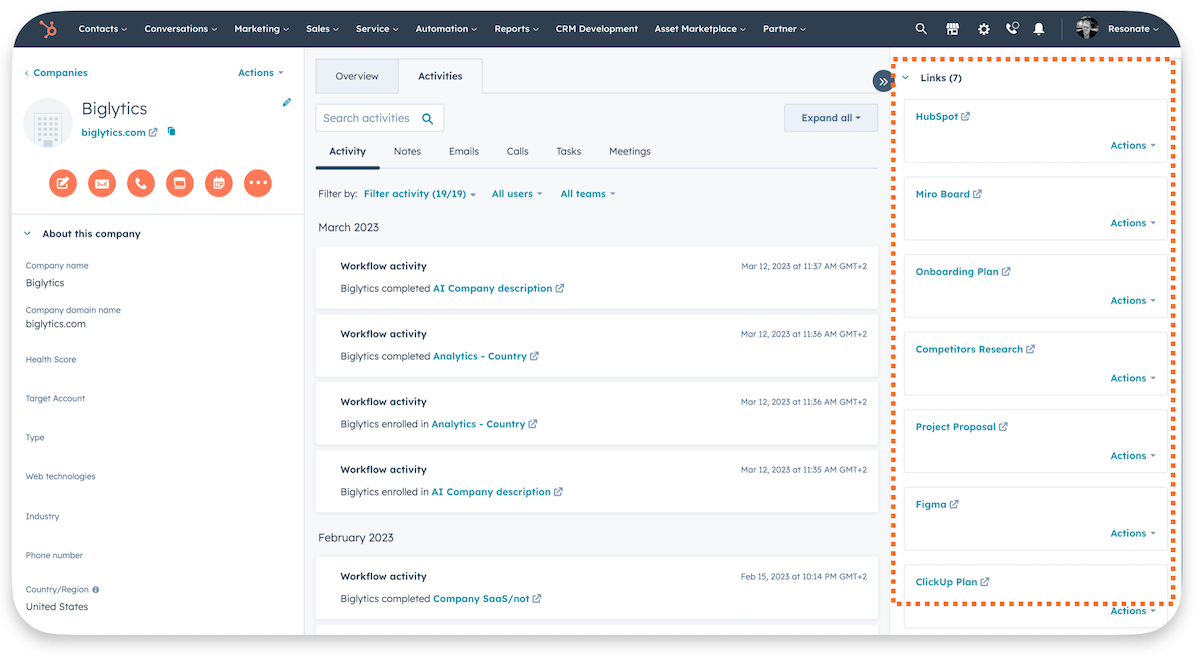Click the calling phone icon in top bar
This screenshot has height=663, width=1200.
[x=1012, y=29]
